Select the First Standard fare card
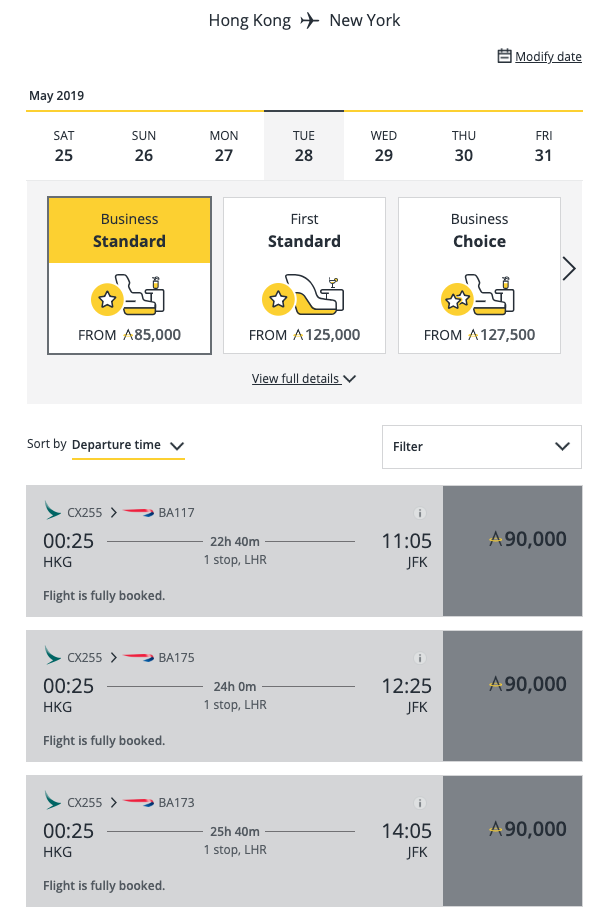Image resolution: width=601 pixels, height=916 pixels. pyautogui.click(x=304, y=276)
